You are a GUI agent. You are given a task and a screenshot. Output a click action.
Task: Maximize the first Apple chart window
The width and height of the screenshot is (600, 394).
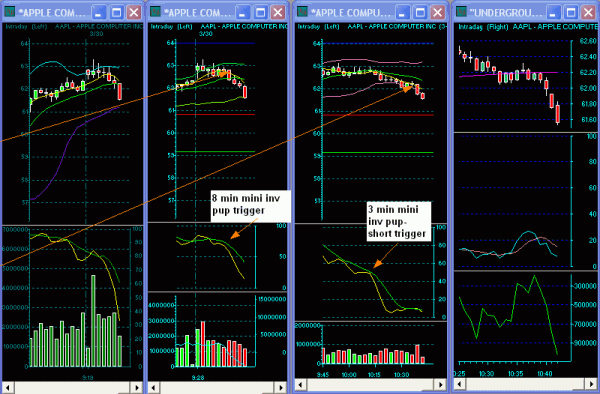coord(116,13)
